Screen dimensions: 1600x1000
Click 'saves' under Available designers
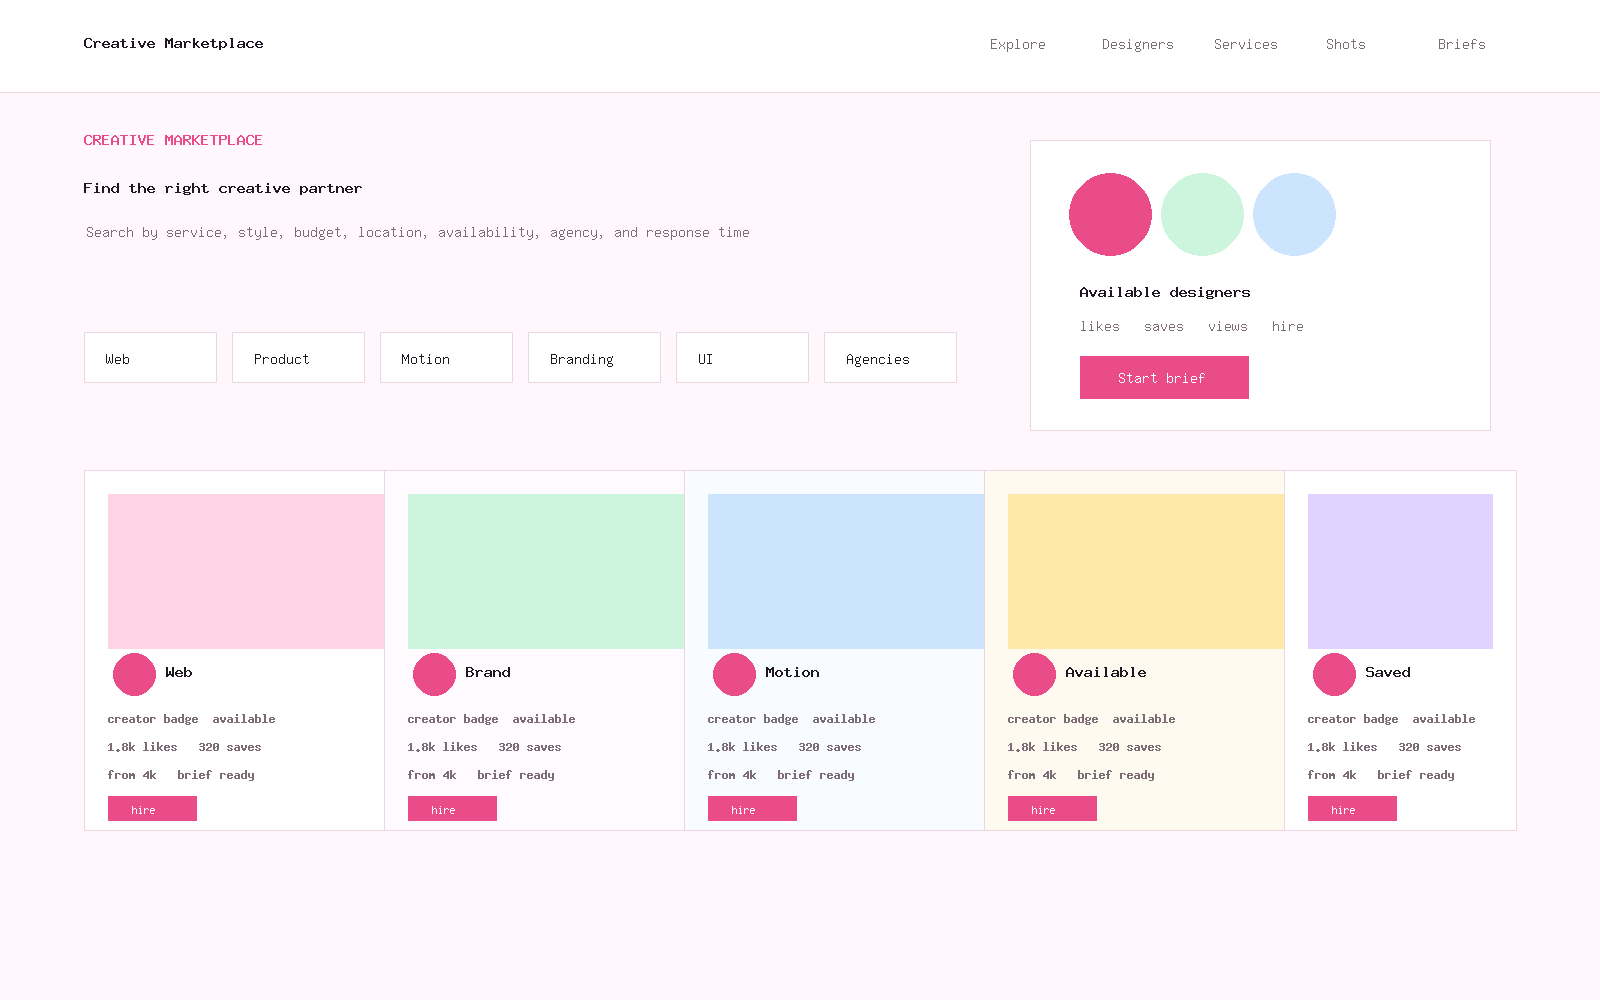click(1163, 326)
